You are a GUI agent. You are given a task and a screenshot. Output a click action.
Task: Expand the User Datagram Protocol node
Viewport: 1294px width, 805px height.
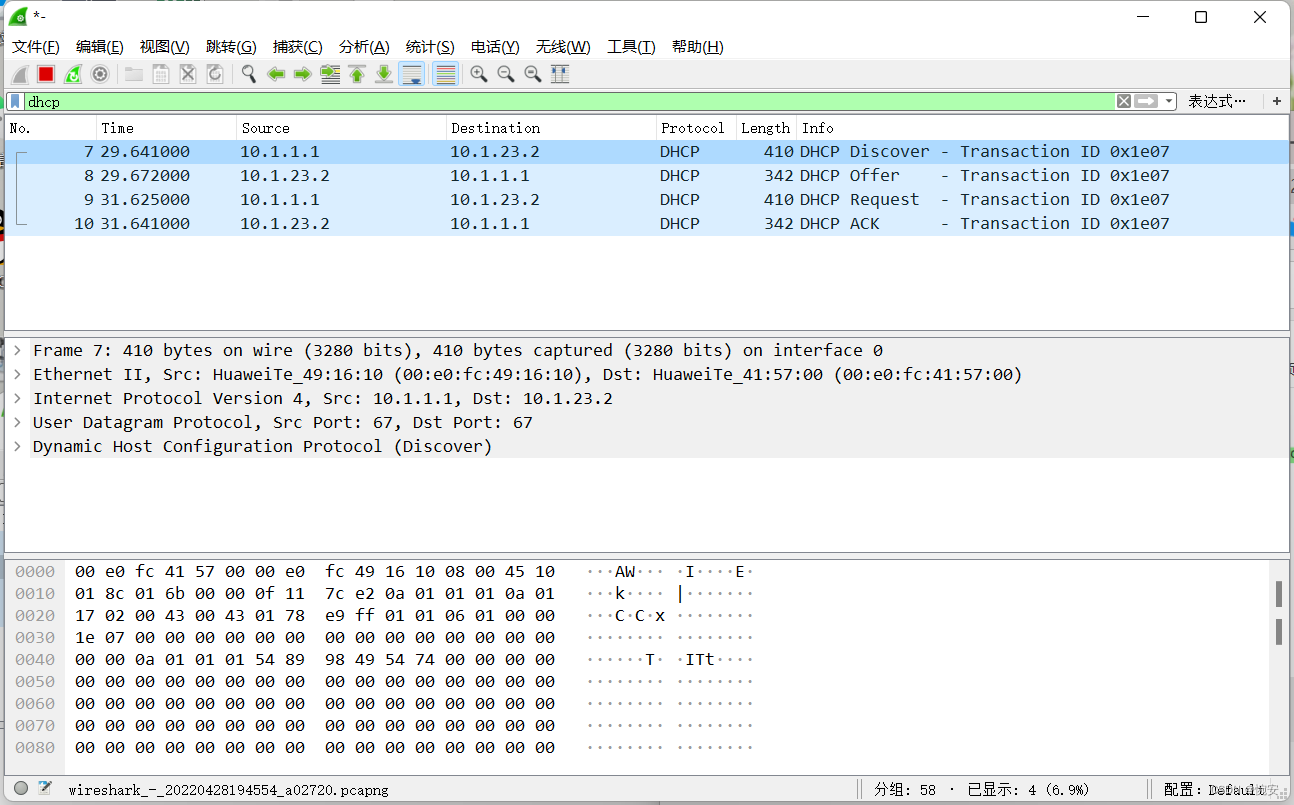click(17, 422)
